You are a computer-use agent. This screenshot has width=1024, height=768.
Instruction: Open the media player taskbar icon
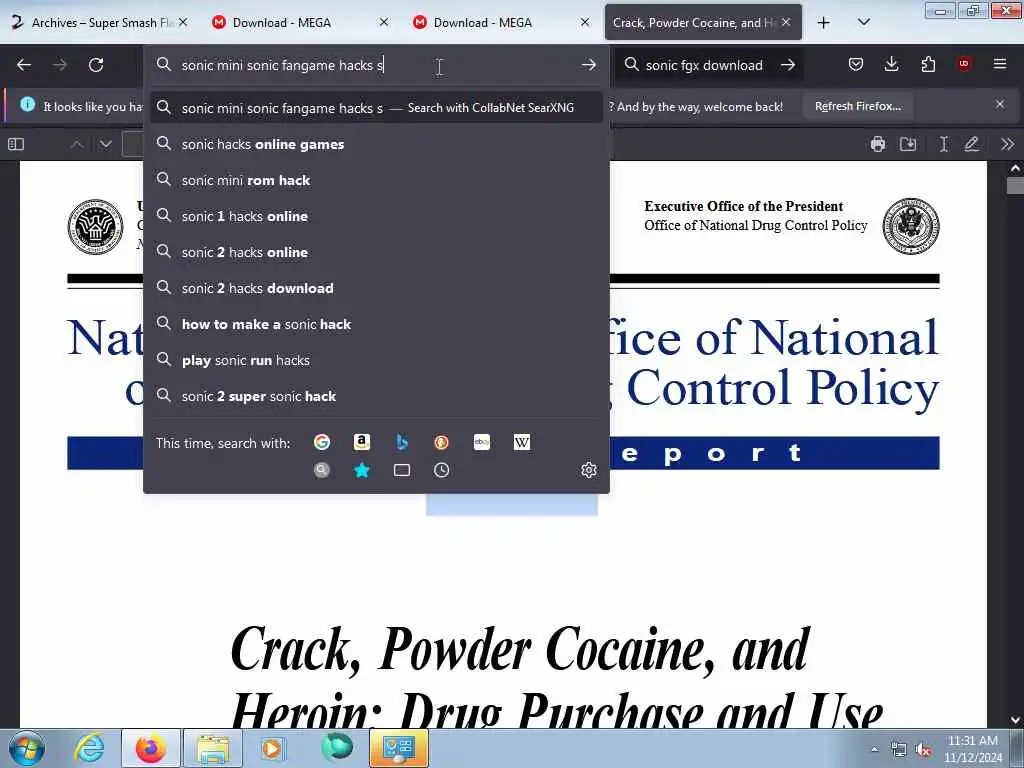coord(273,749)
